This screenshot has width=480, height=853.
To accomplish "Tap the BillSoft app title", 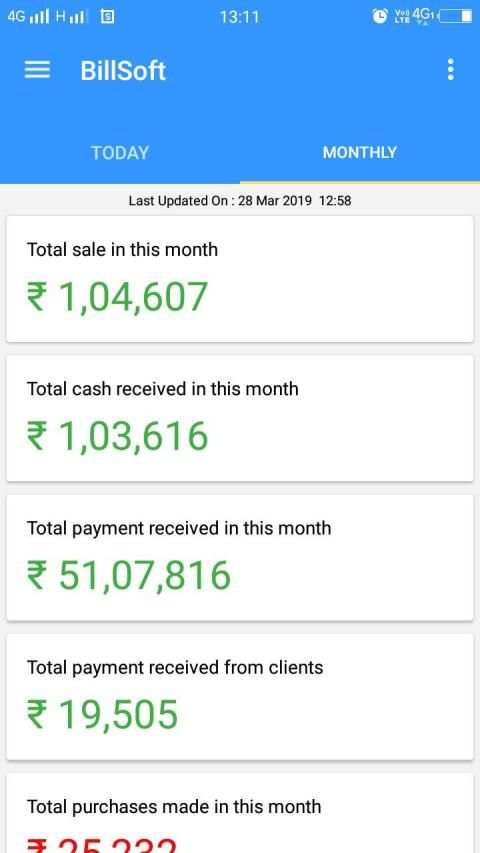I will tap(123, 71).
